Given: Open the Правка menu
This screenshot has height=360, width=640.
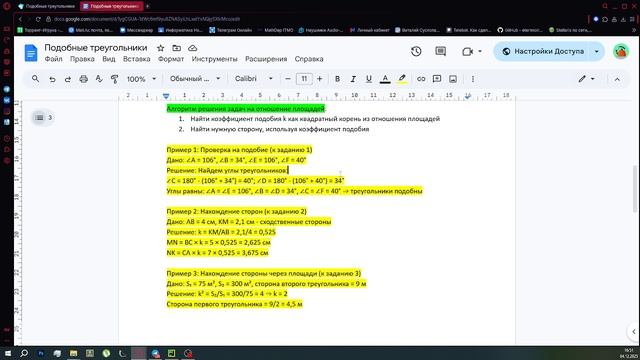Looking at the screenshot, I should click(x=82, y=59).
